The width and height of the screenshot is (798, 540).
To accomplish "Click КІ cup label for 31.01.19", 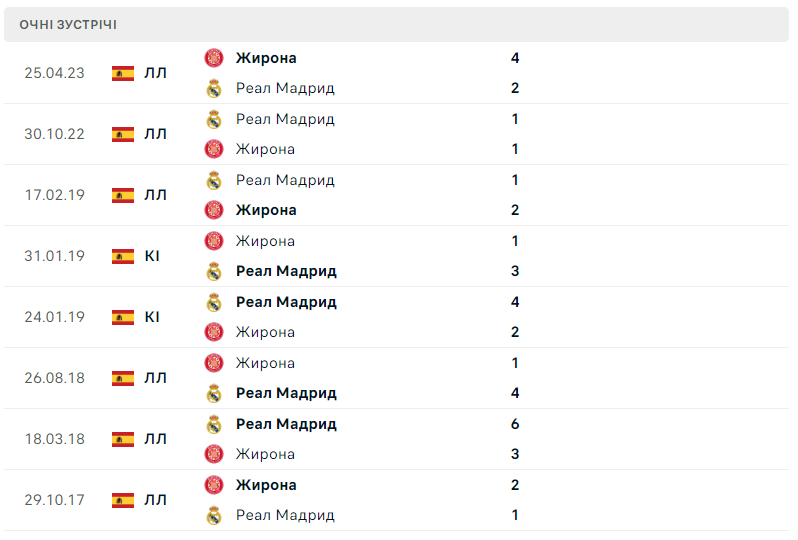I will click(x=152, y=256).
